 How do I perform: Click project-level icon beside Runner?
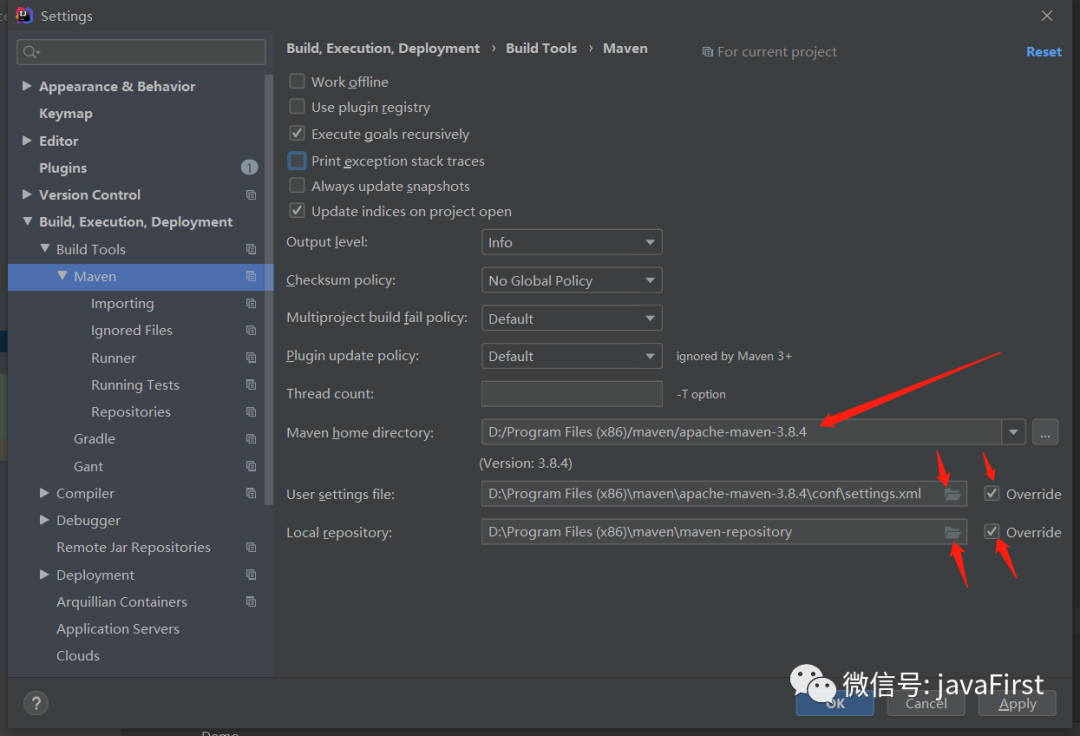[251, 358]
